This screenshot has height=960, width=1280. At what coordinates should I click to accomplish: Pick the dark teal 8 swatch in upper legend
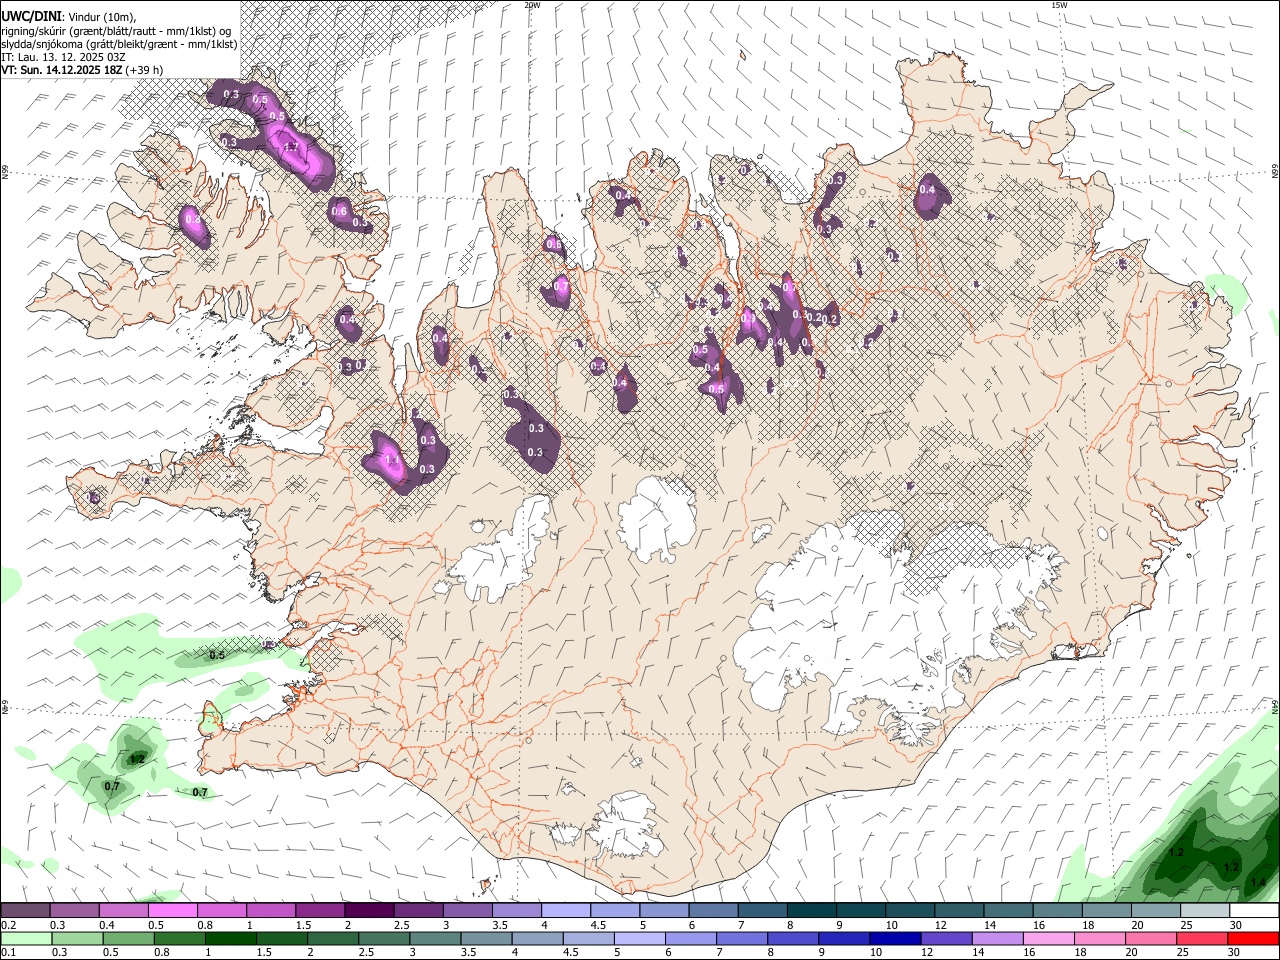coord(810,911)
